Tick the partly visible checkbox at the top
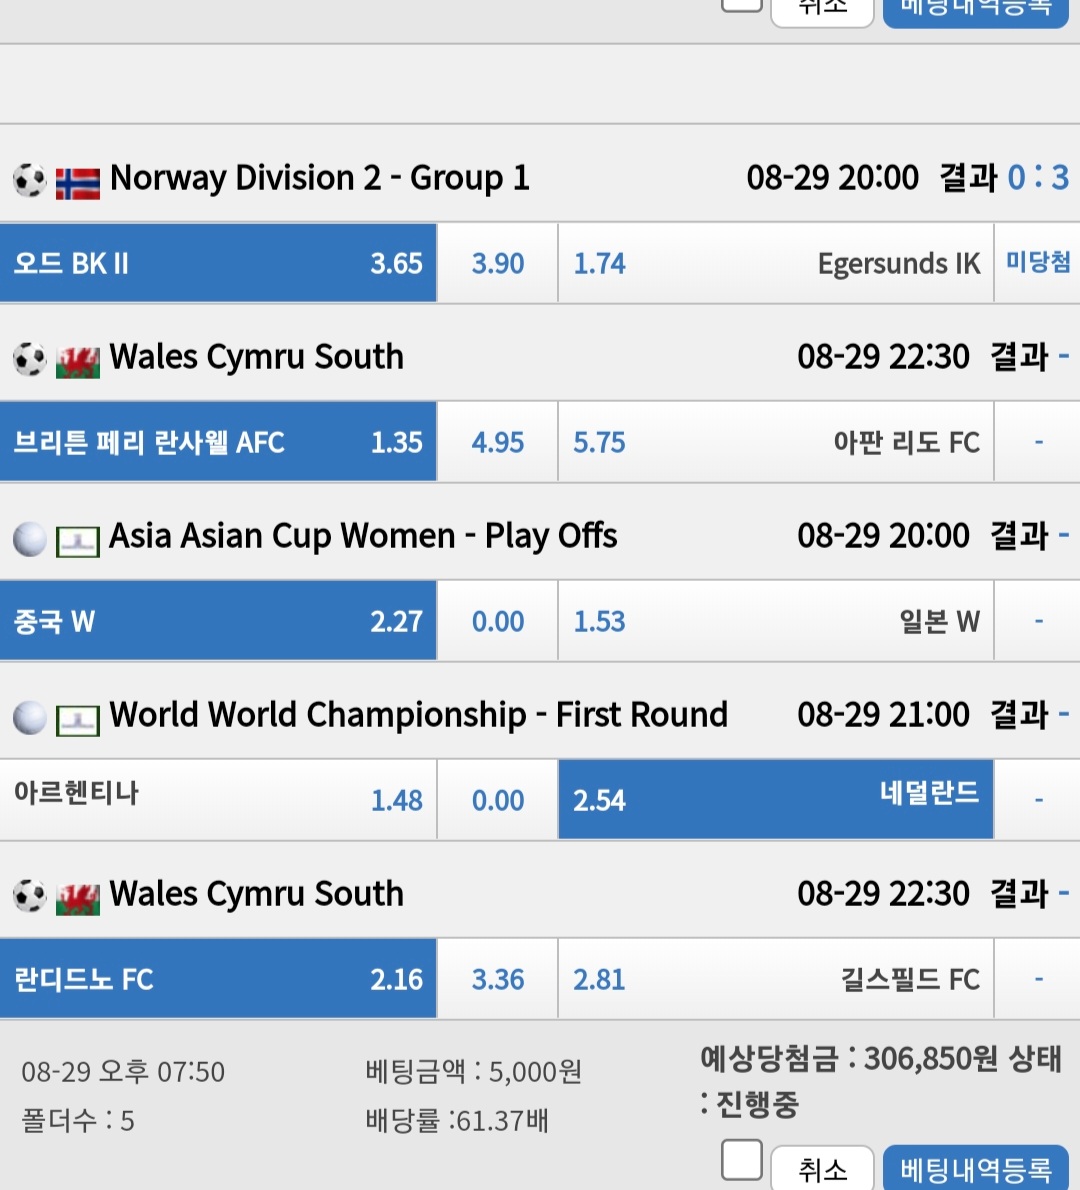Screen dimensions: 1080x1190 coord(742,4)
